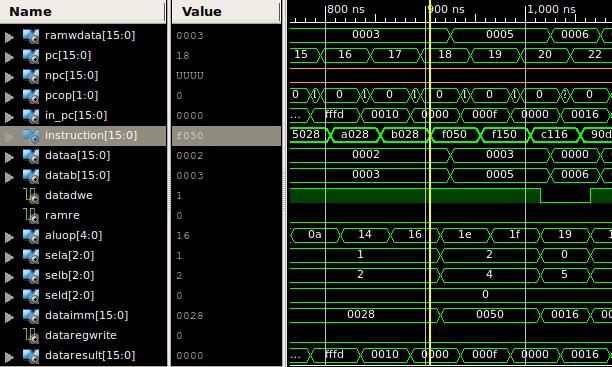Click the bus icon beside instruction[15:0]
Screen dimensions: 612x367
click(31, 135)
